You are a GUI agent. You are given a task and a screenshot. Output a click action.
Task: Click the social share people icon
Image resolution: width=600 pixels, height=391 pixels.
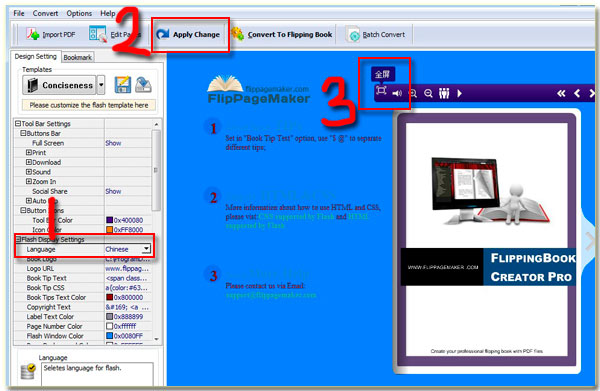click(444, 93)
